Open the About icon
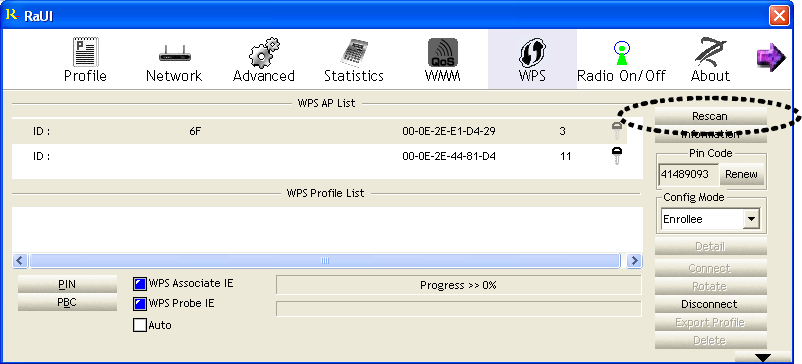Screen dimensions: 802x364 click(x=710, y=52)
